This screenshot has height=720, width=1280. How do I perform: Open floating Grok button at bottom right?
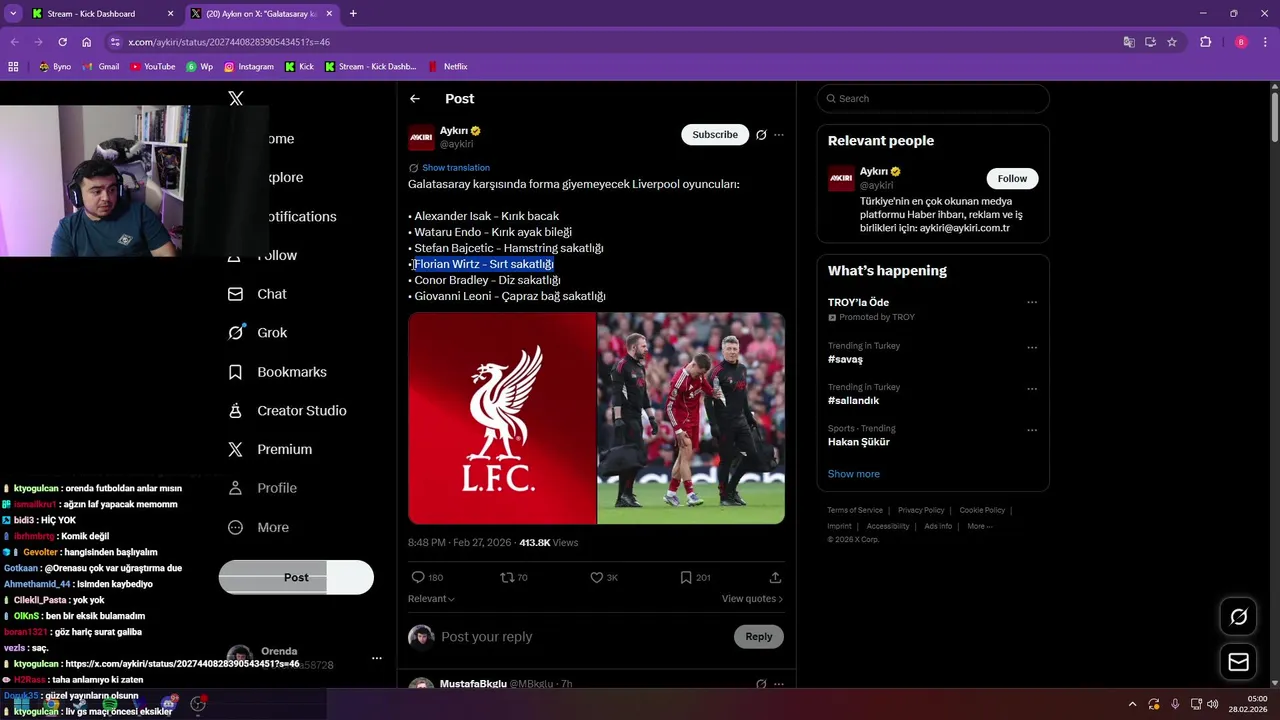click(x=1238, y=617)
